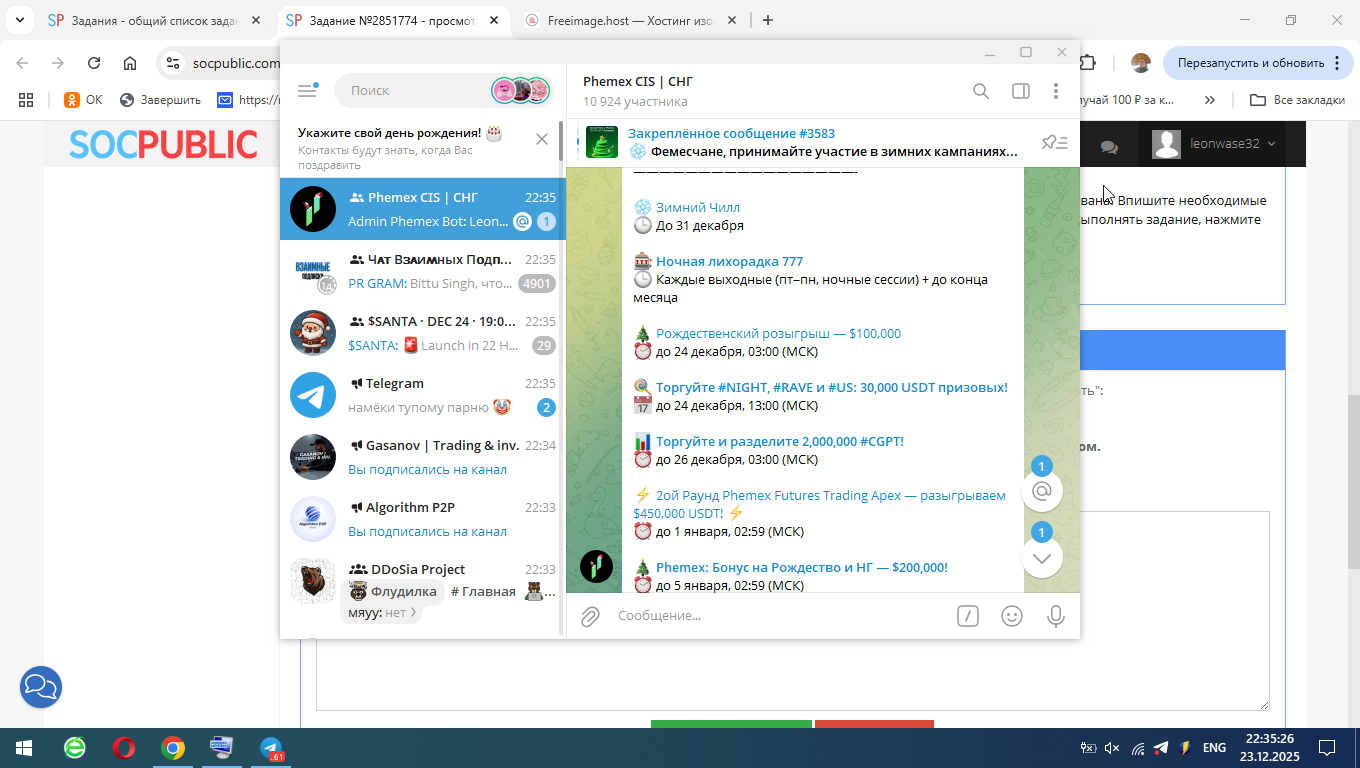The image size is (1360, 768).
Task: Select the Флудилка topic chip
Action: [395, 591]
